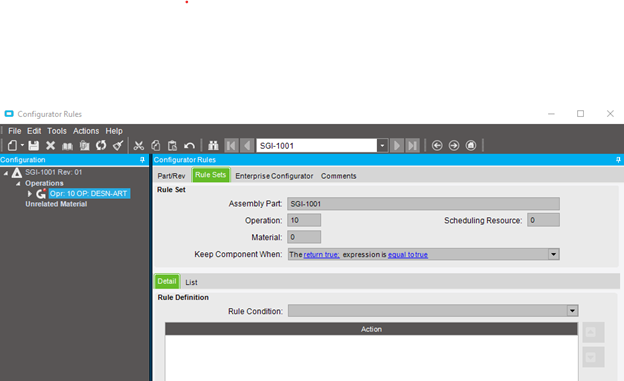This screenshot has height=381, width=624.
Task: Collapse the Operations tree node
Action: [x=18, y=184]
